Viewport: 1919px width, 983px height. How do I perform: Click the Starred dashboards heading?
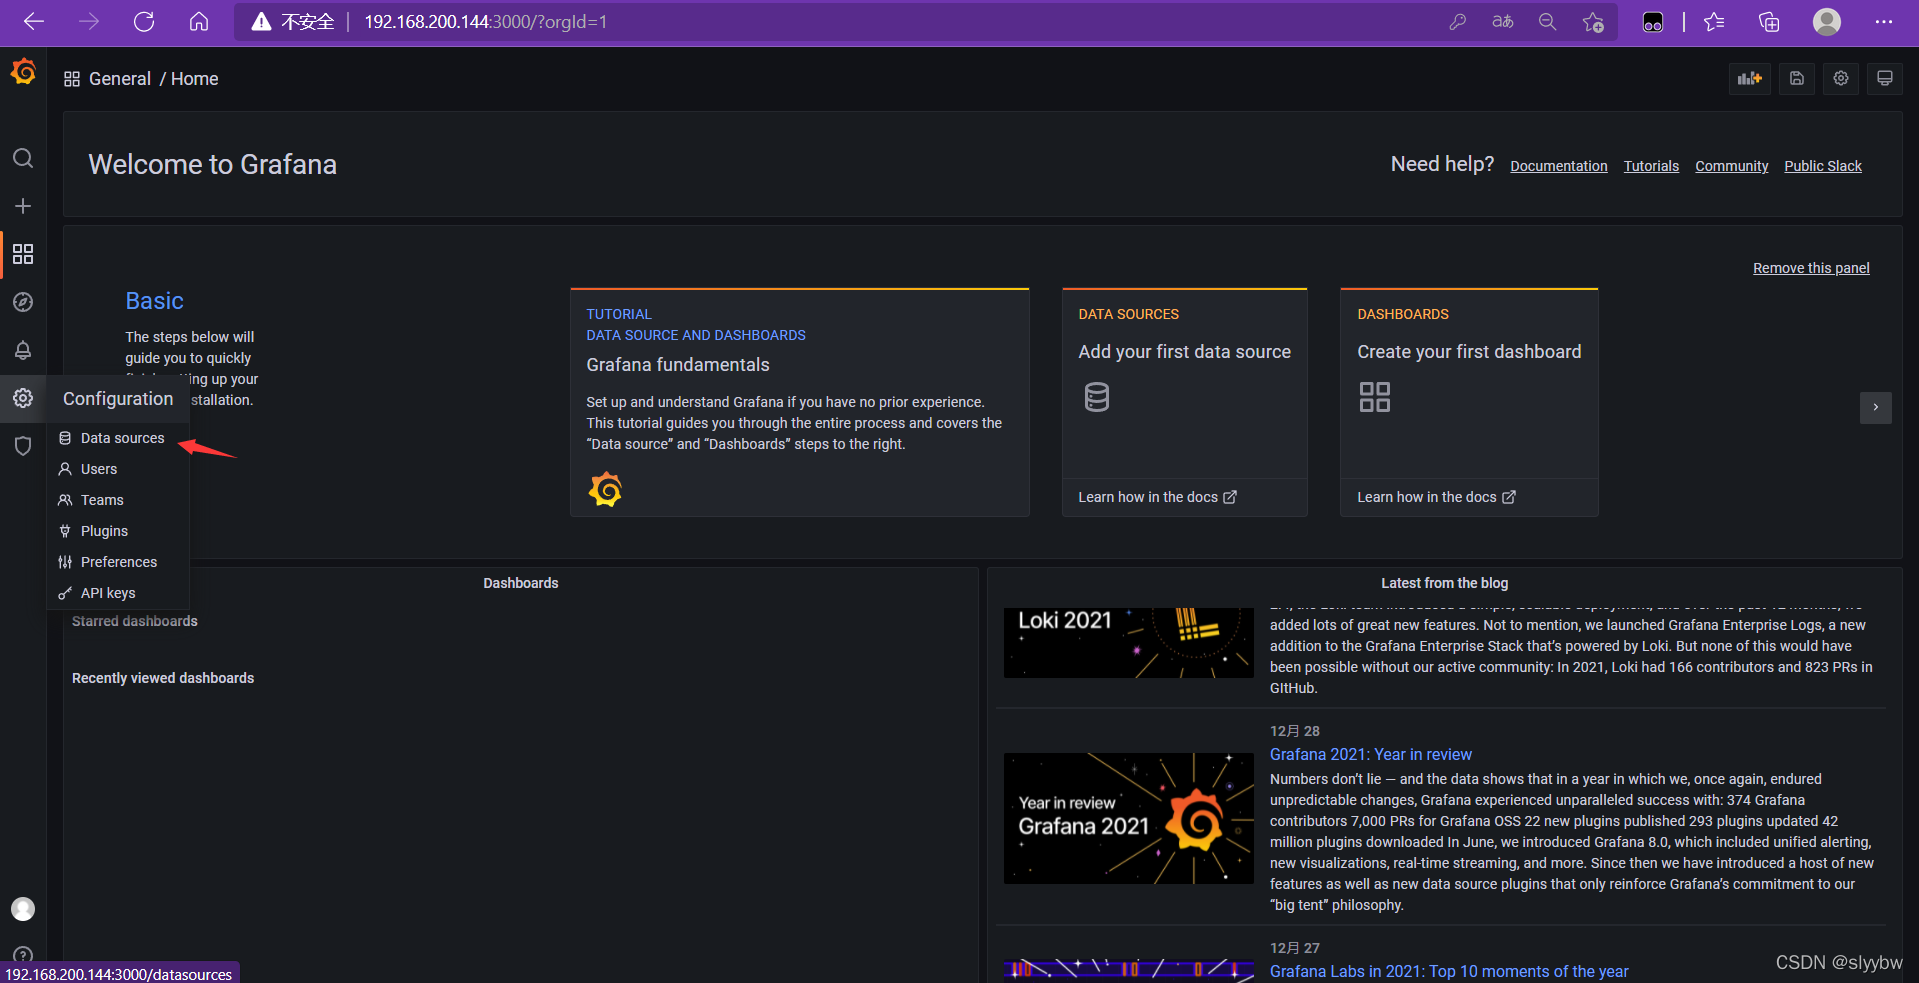(x=134, y=621)
